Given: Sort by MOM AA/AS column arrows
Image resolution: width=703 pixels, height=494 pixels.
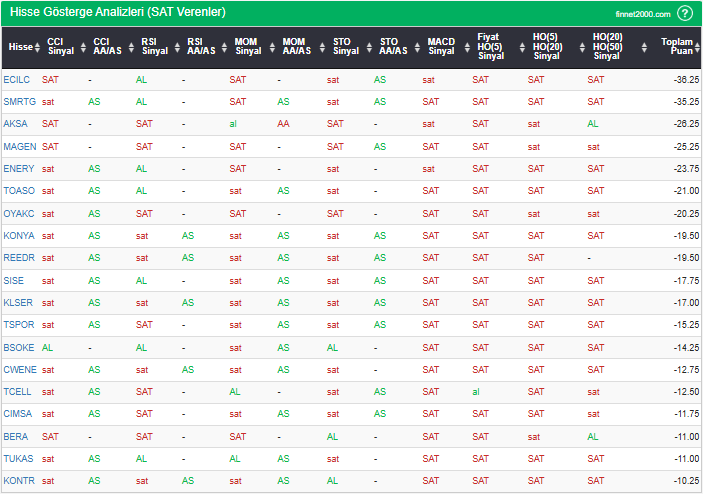Looking at the screenshot, I should [322, 47].
